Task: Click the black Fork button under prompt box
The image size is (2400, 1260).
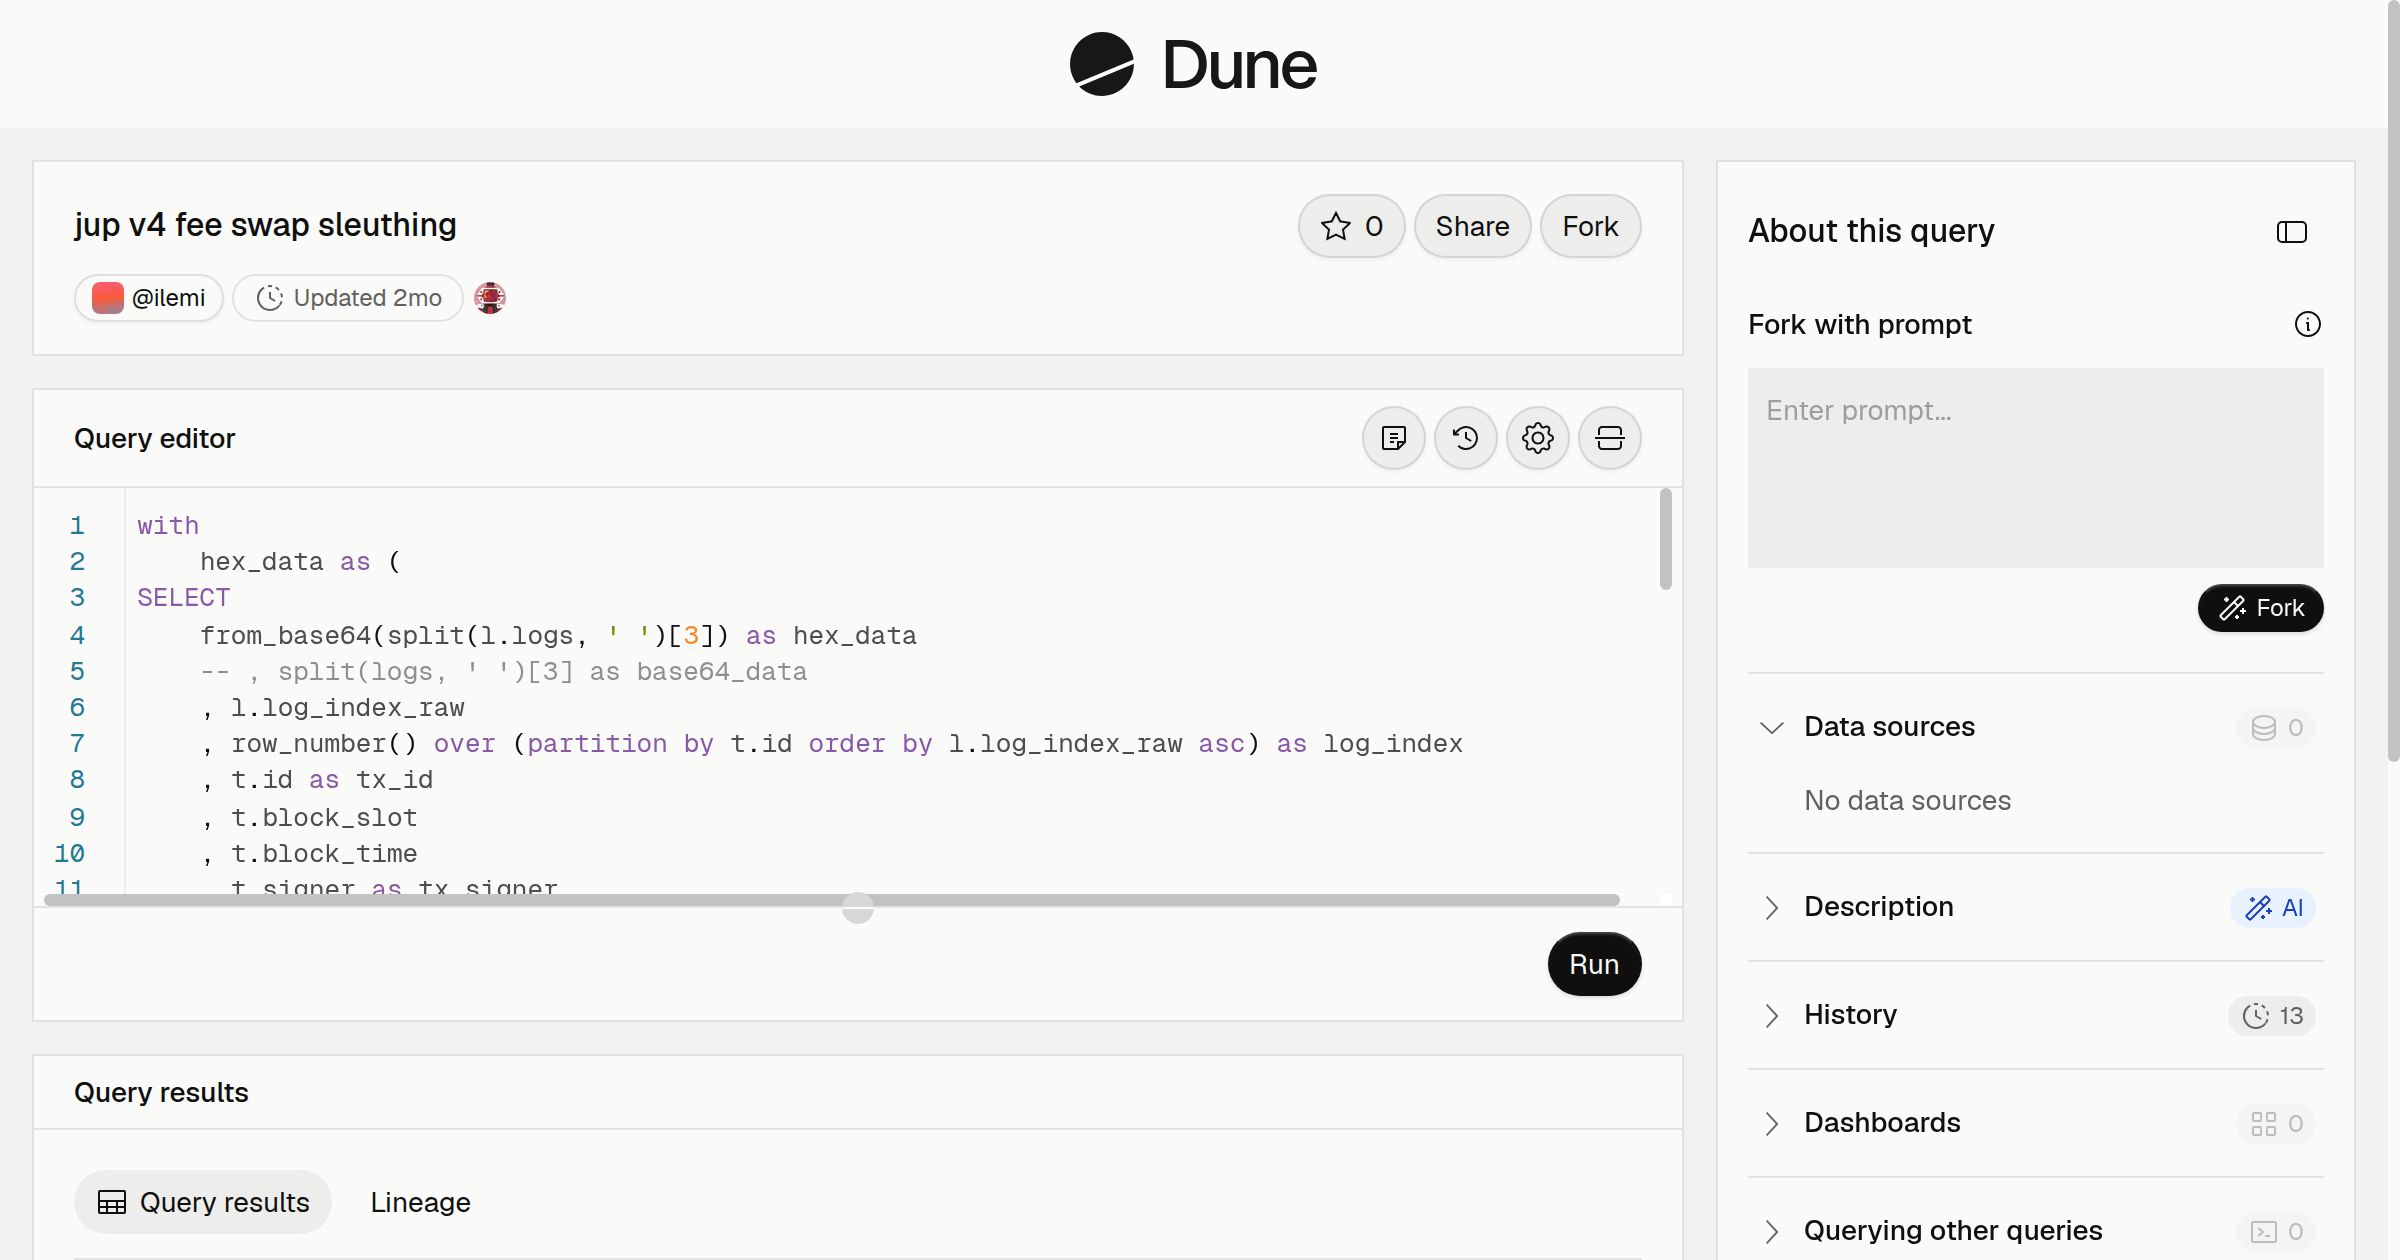Action: 2260,608
